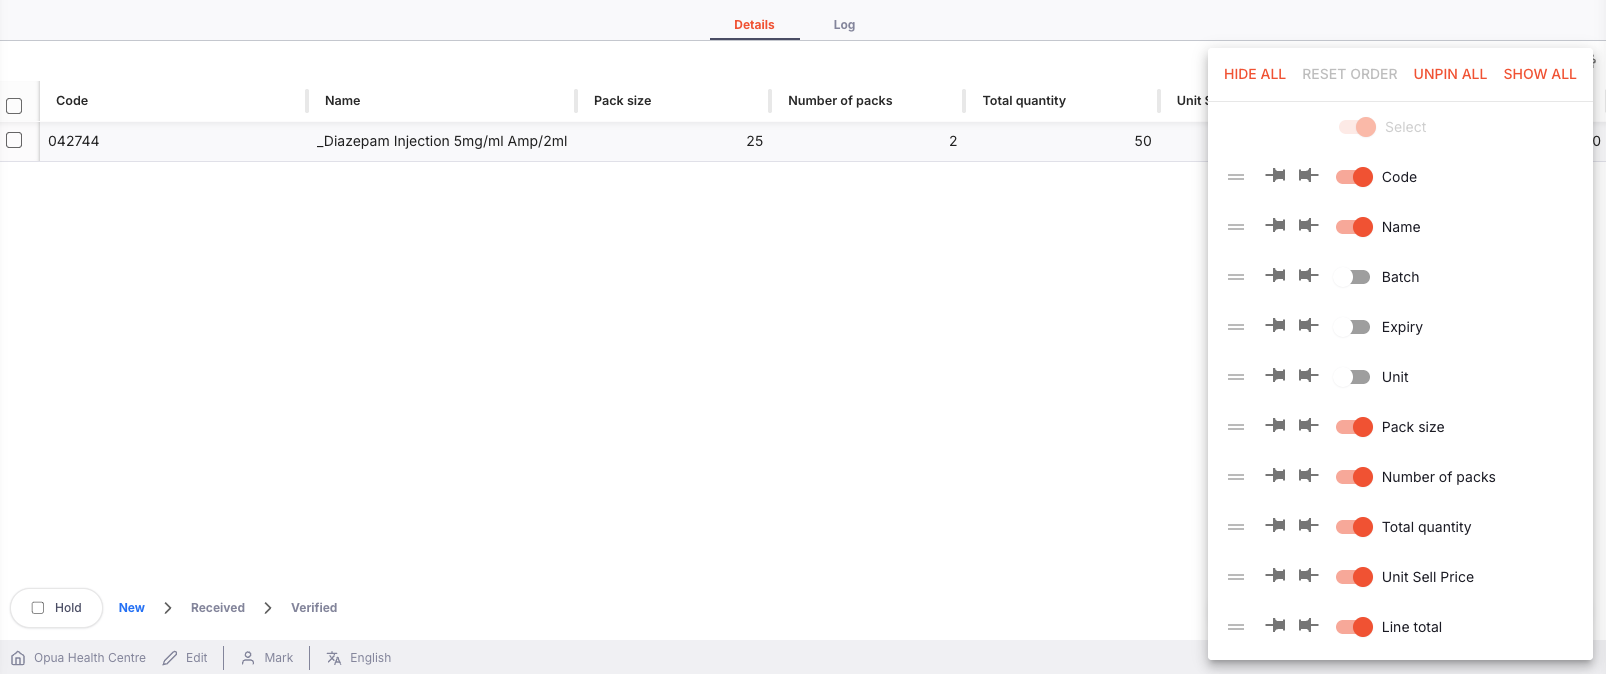Click the first pin icon in Total quantity row

[1275, 526]
